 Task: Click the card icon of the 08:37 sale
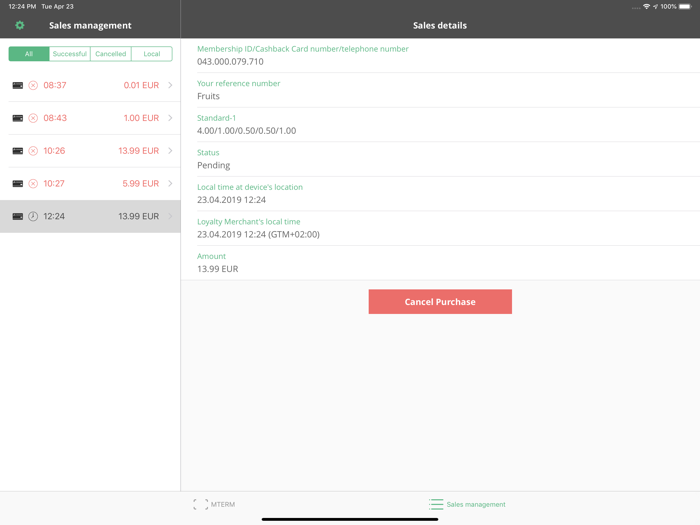point(18,85)
